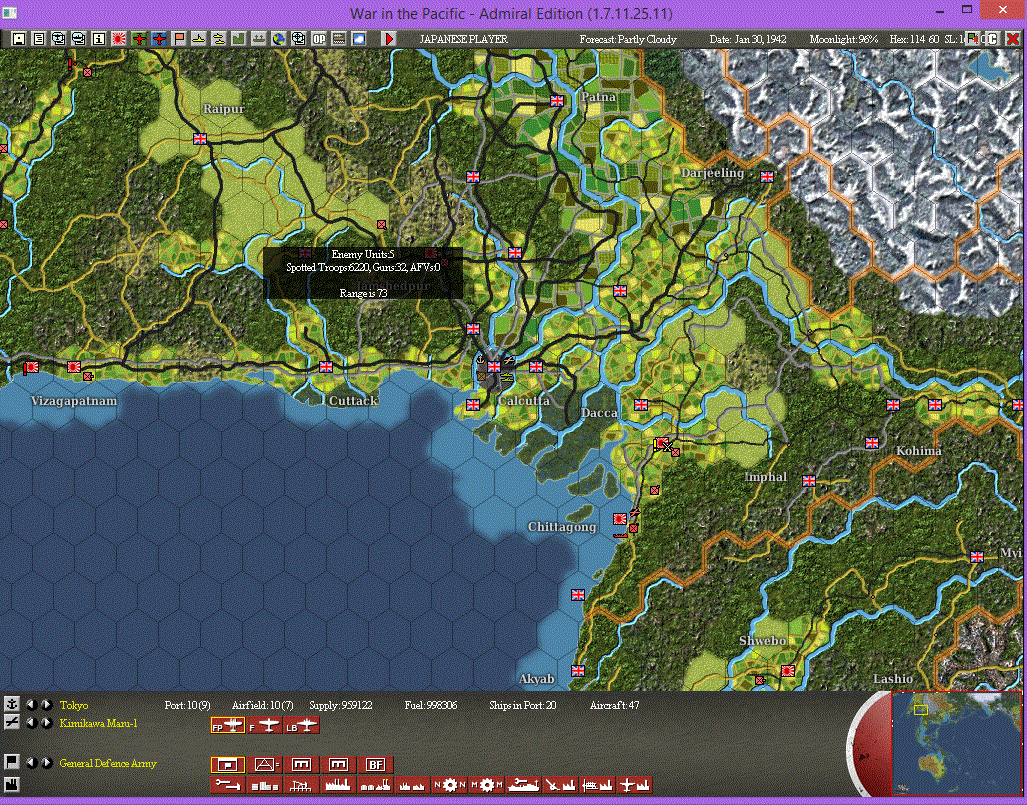Screen dimensions: 1027x805
Task: Select the FP floatplane filter button
Action: pos(227,725)
